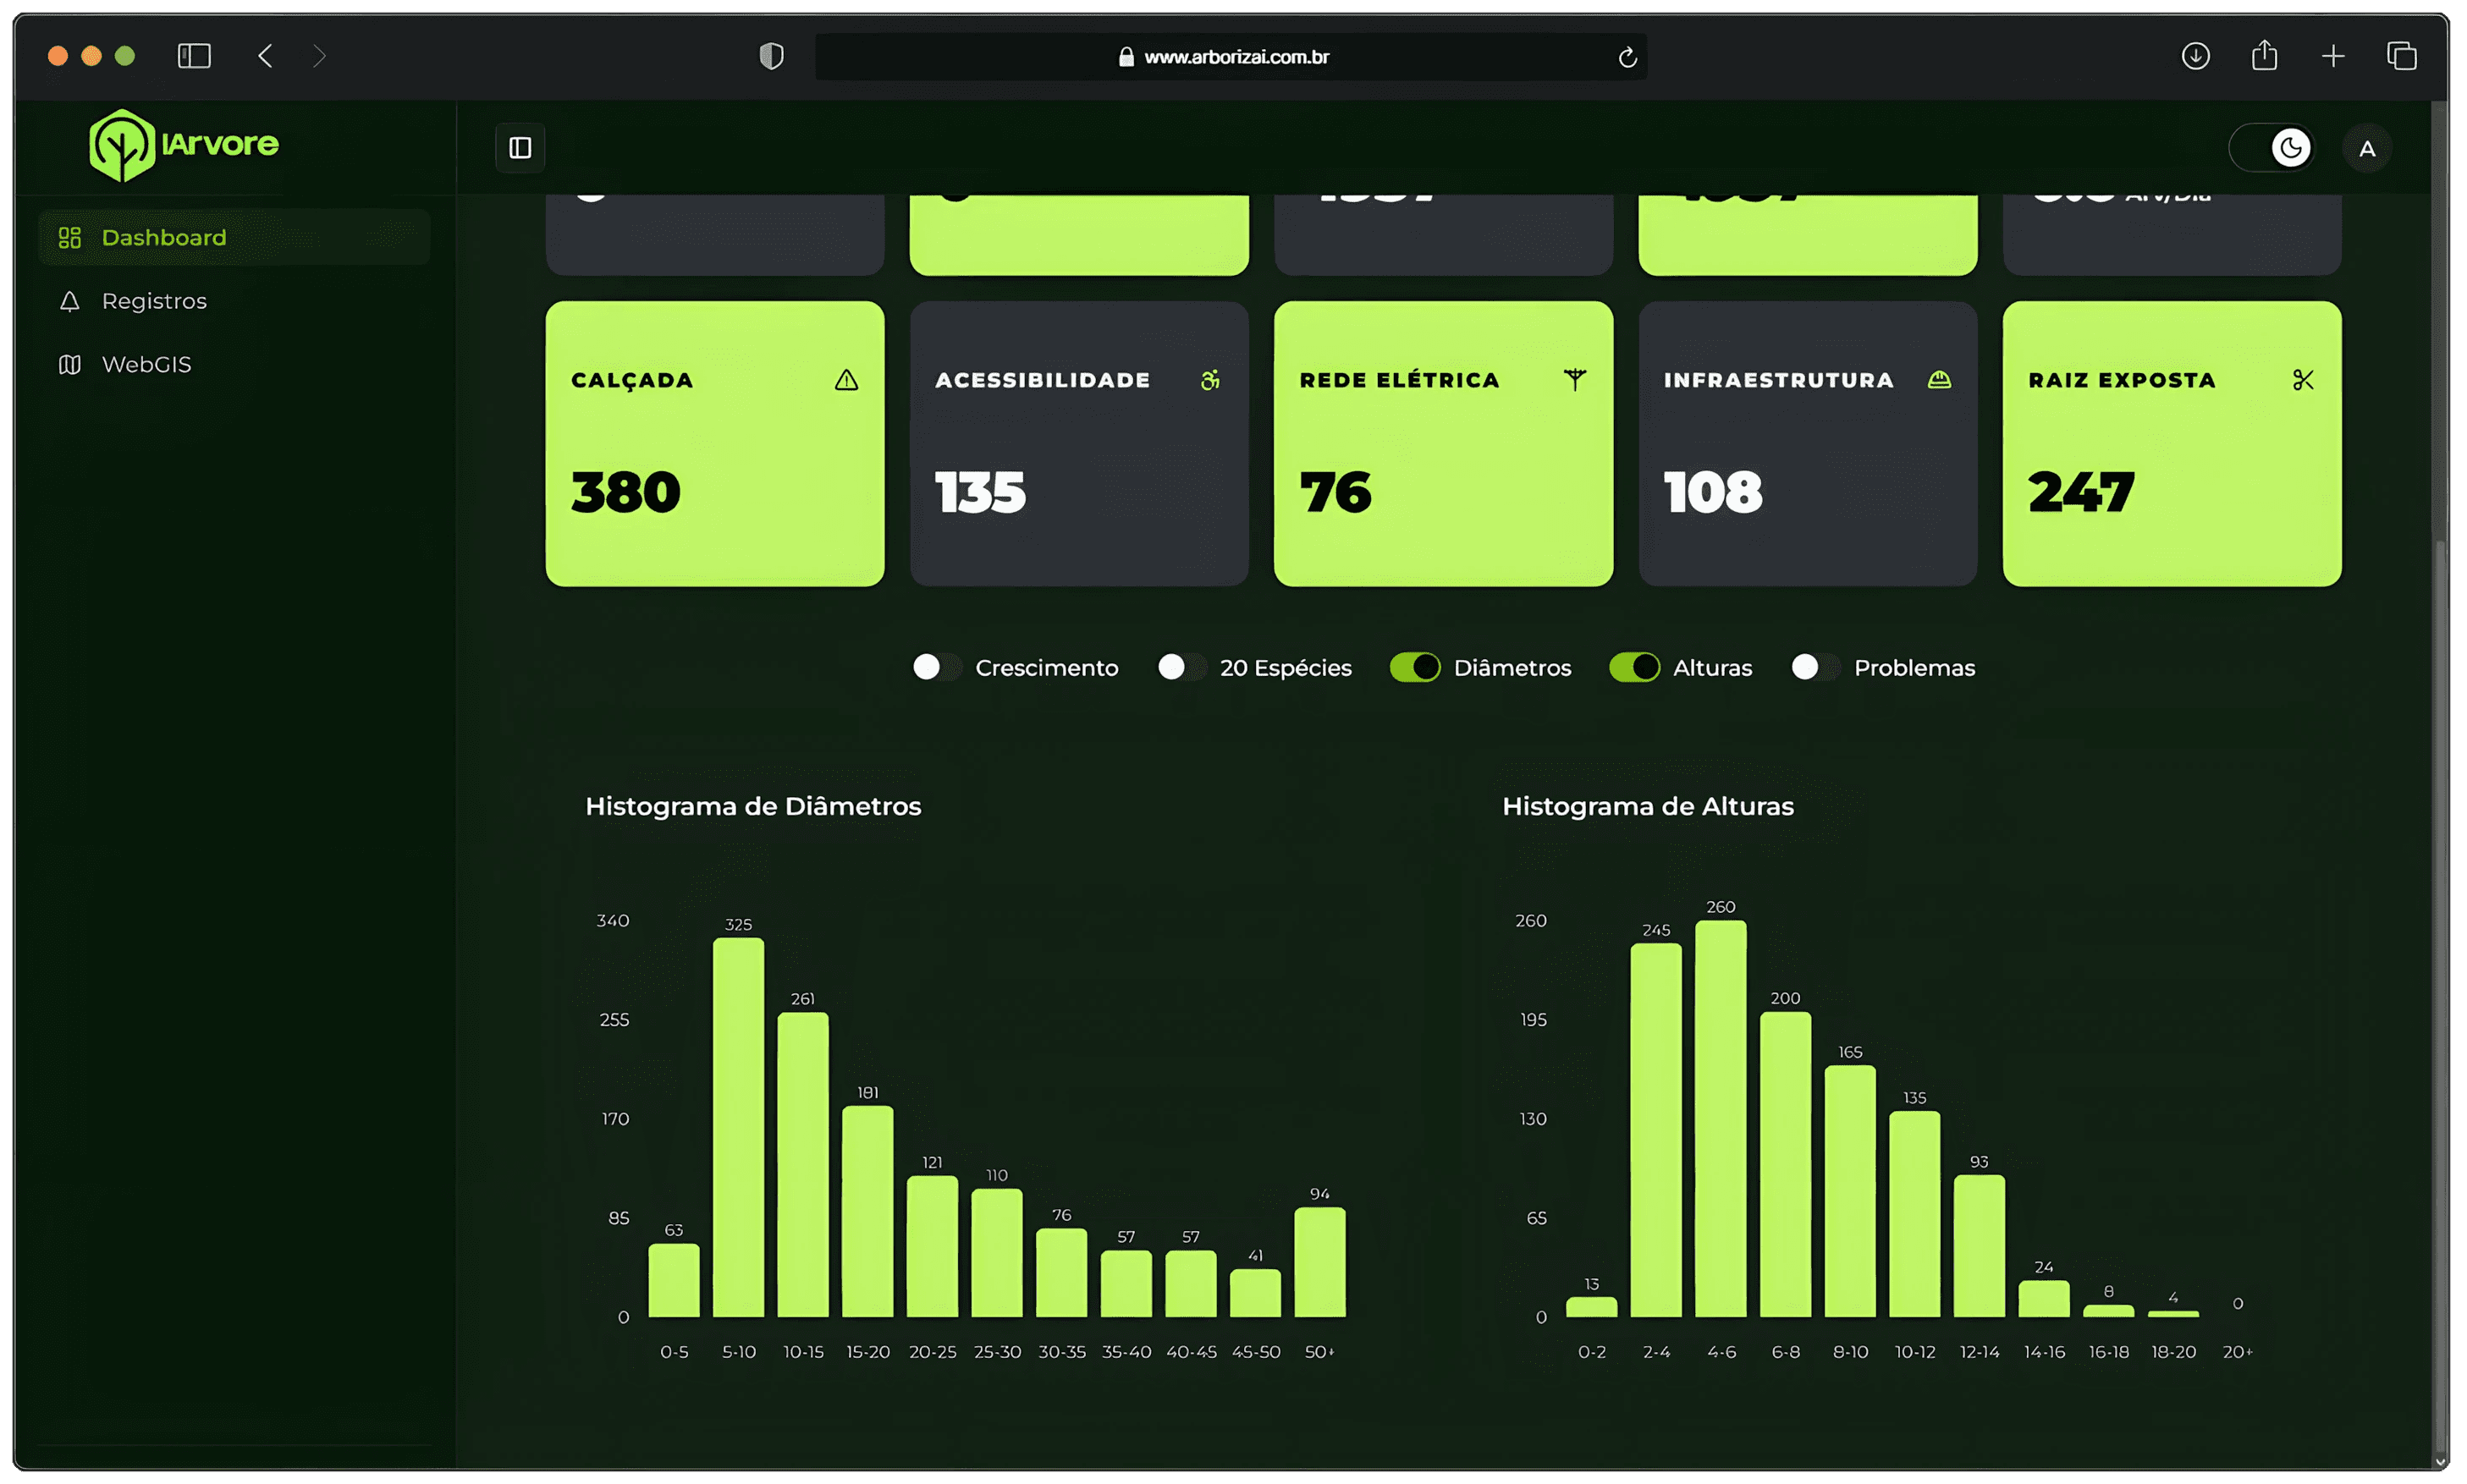The width and height of the screenshot is (2467, 1484).
Task: Click the warning triangle on the Calçada card
Action: coord(846,380)
